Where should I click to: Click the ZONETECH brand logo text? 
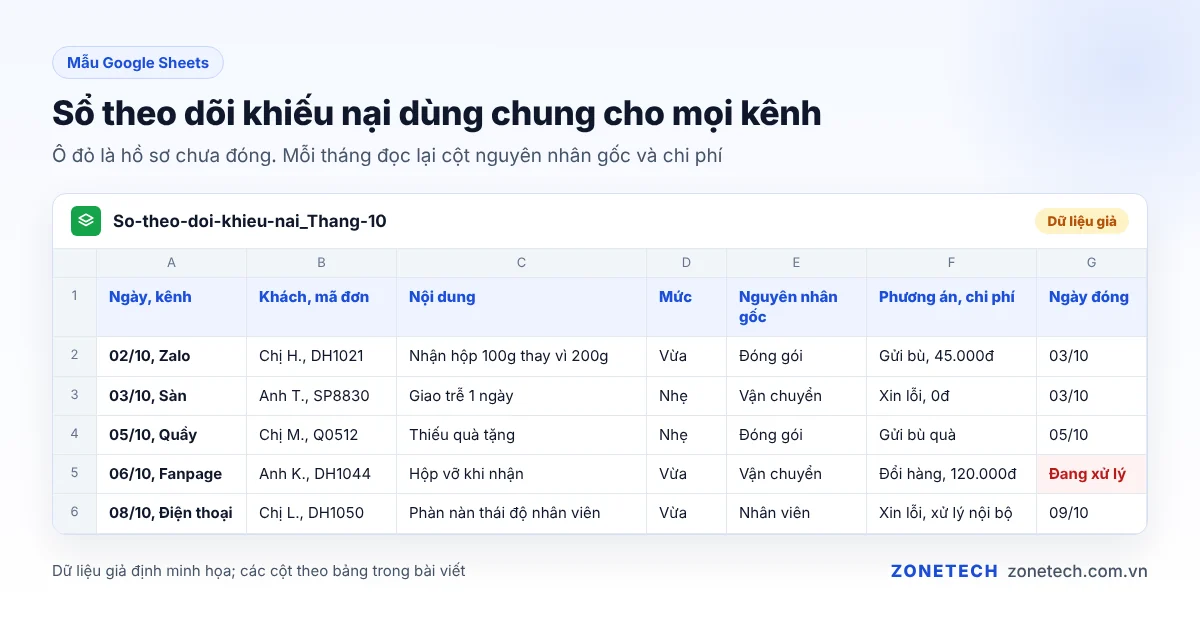pyautogui.click(x=944, y=571)
